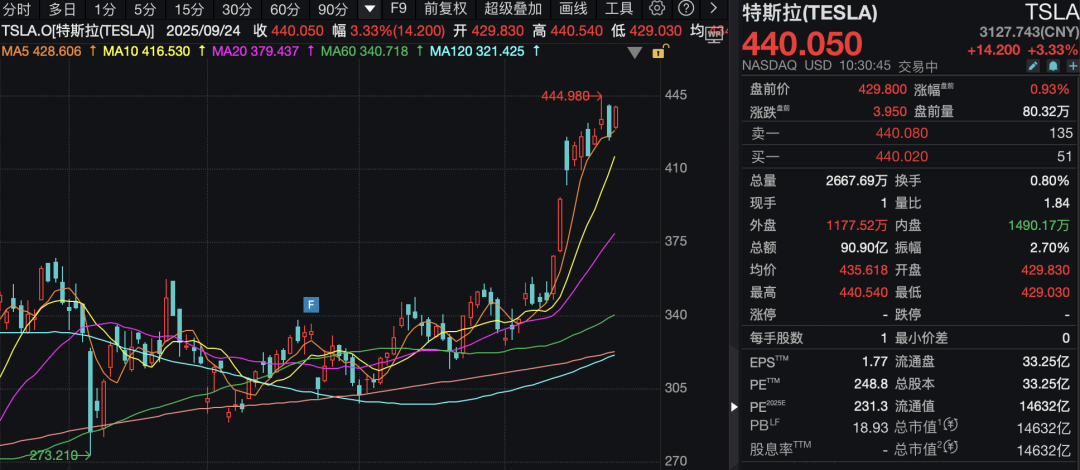Open more timeframes dropdown arrow
The width and height of the screenshot is (1080, 470).
coord(370,9)
